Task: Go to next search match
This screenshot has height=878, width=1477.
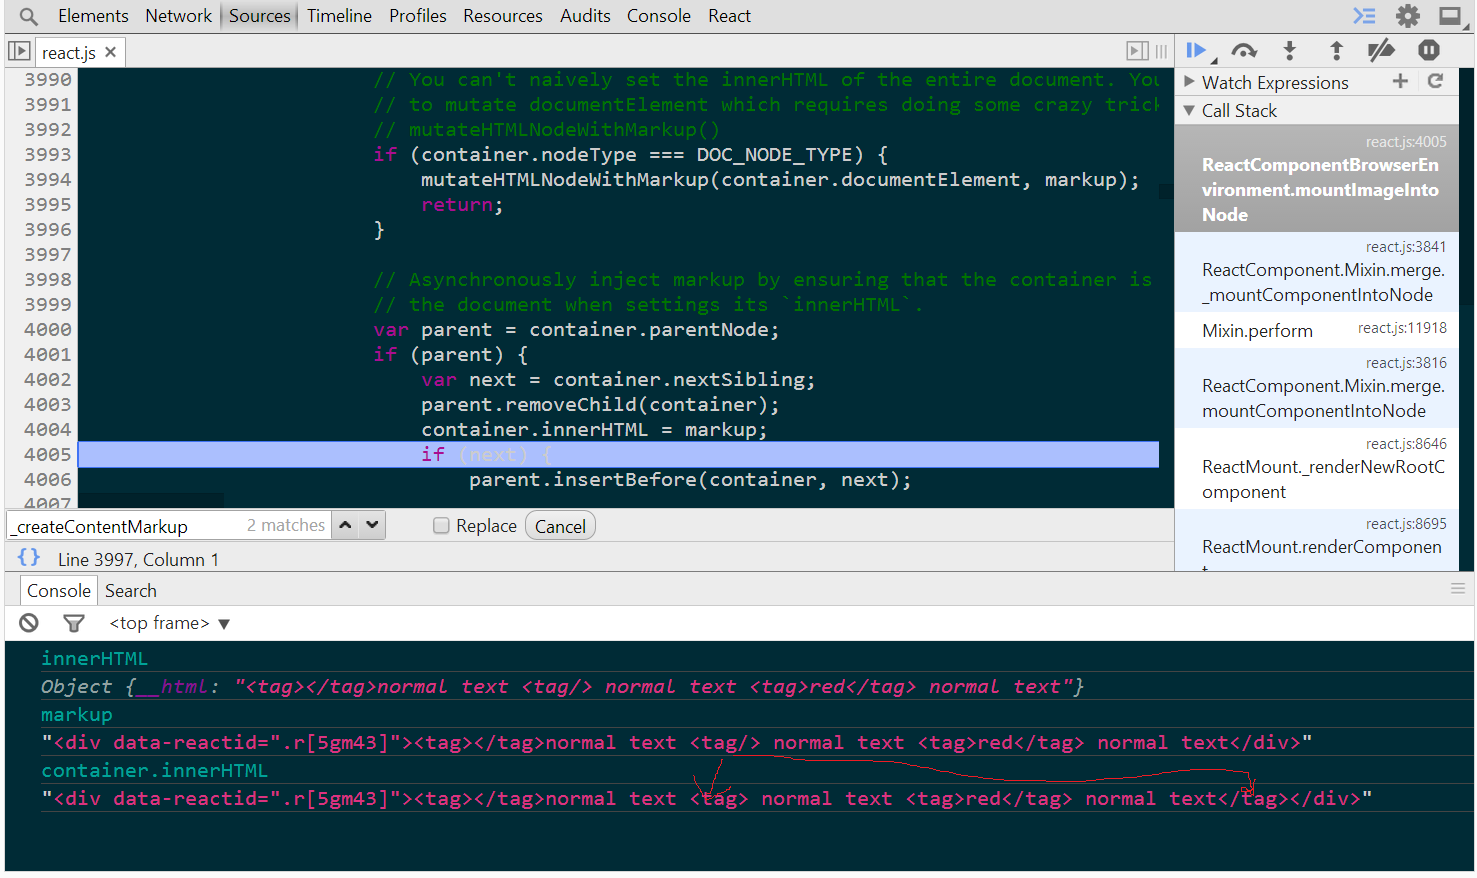Action: click(x=372, y=525)
